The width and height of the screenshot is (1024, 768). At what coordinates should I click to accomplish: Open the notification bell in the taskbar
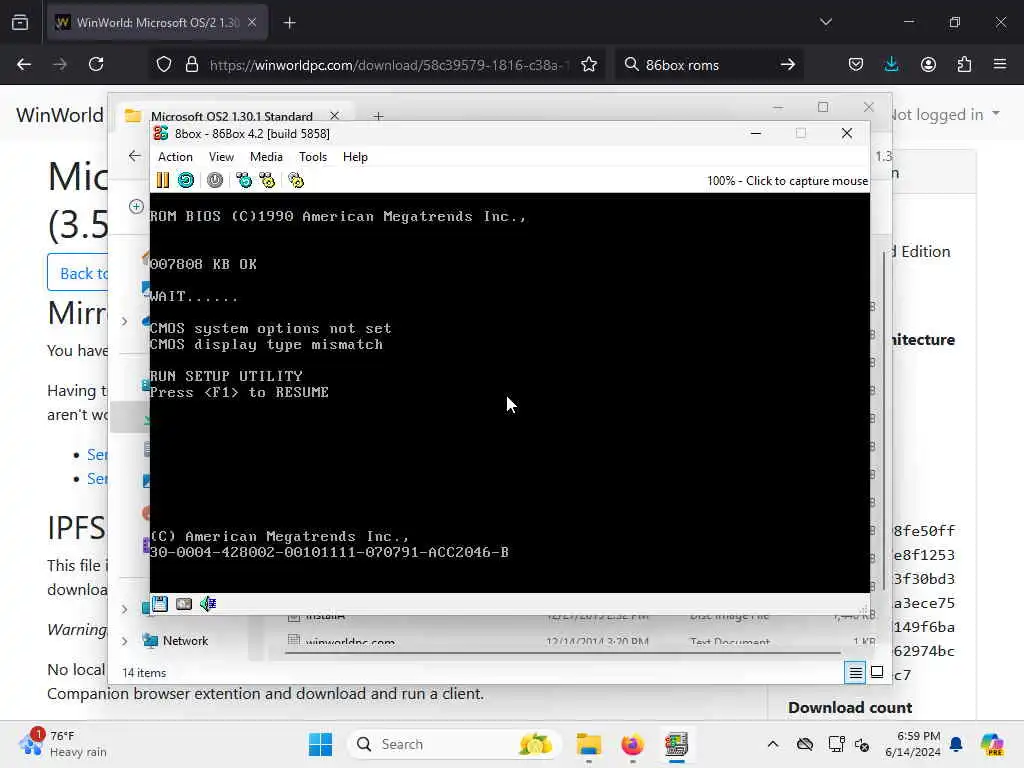click(x=956, y=744)
